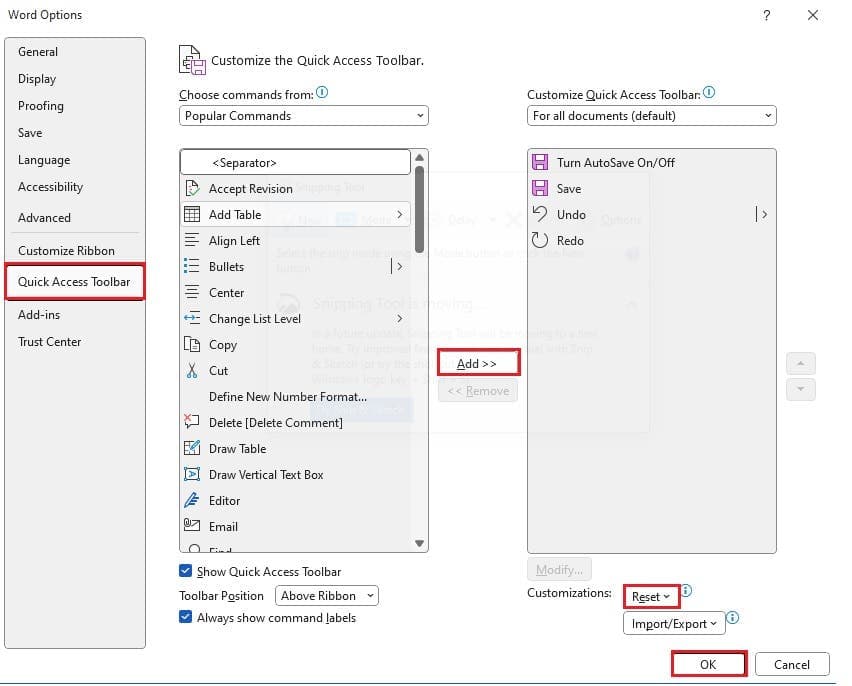
Task: Open the Choose commands from dropdown
Action: pos(304,116)
